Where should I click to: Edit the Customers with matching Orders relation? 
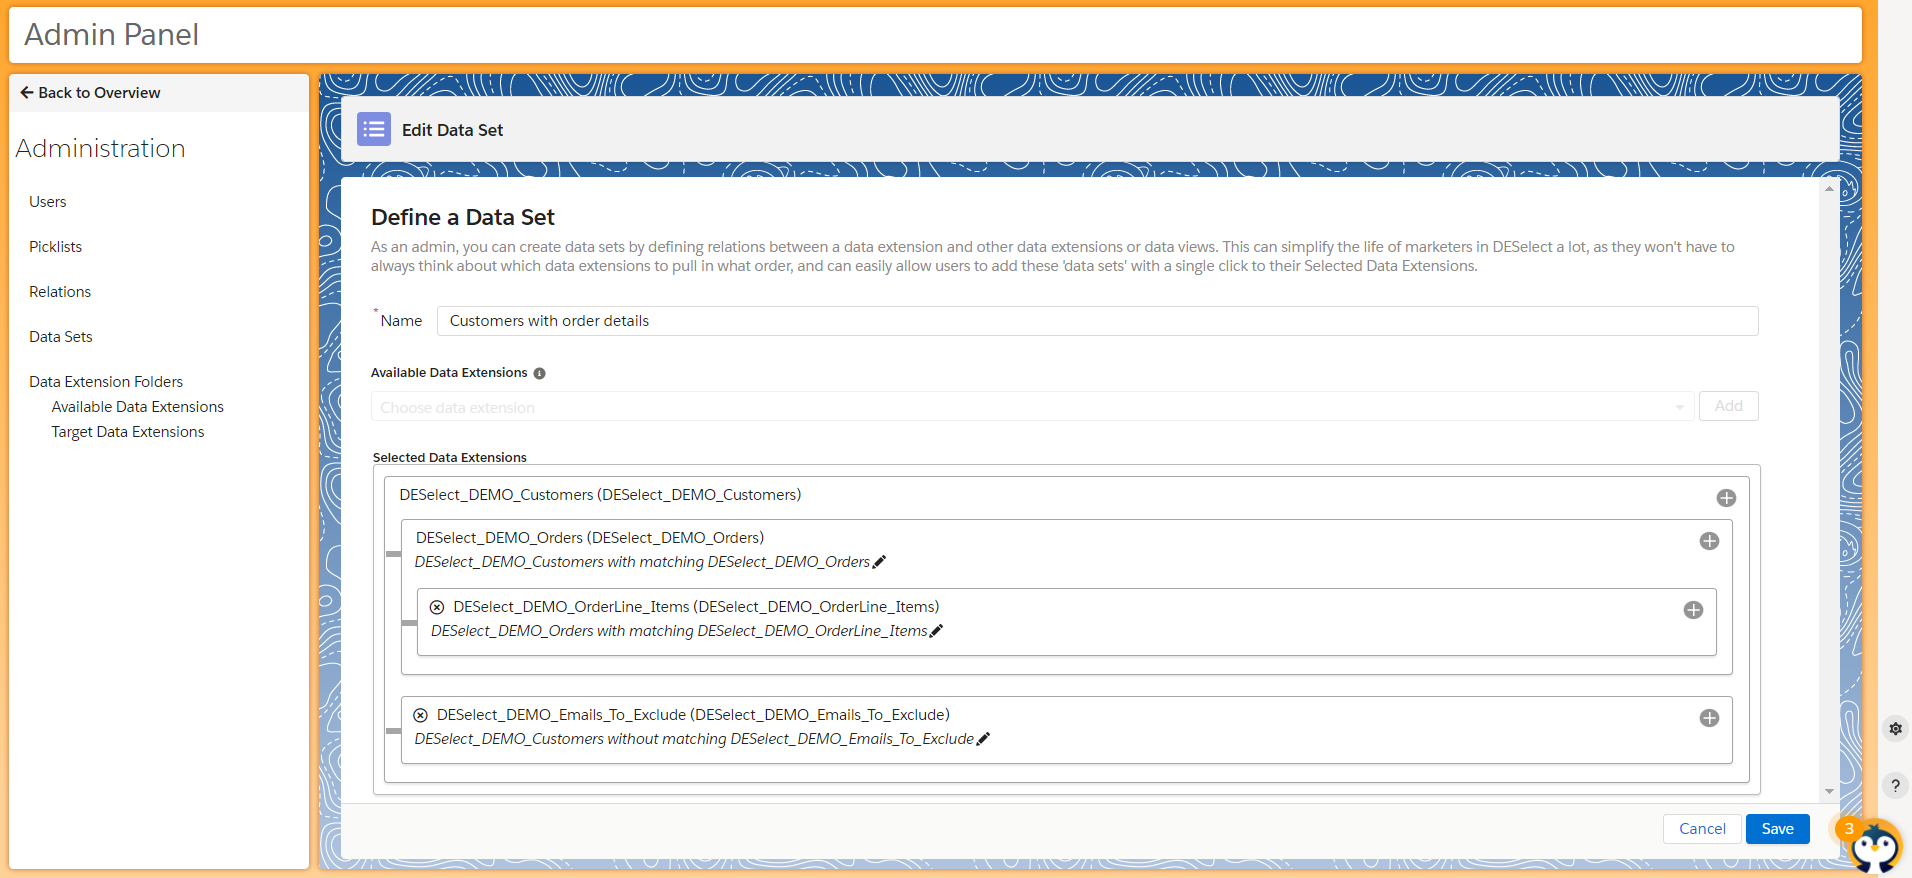[879, 562]
